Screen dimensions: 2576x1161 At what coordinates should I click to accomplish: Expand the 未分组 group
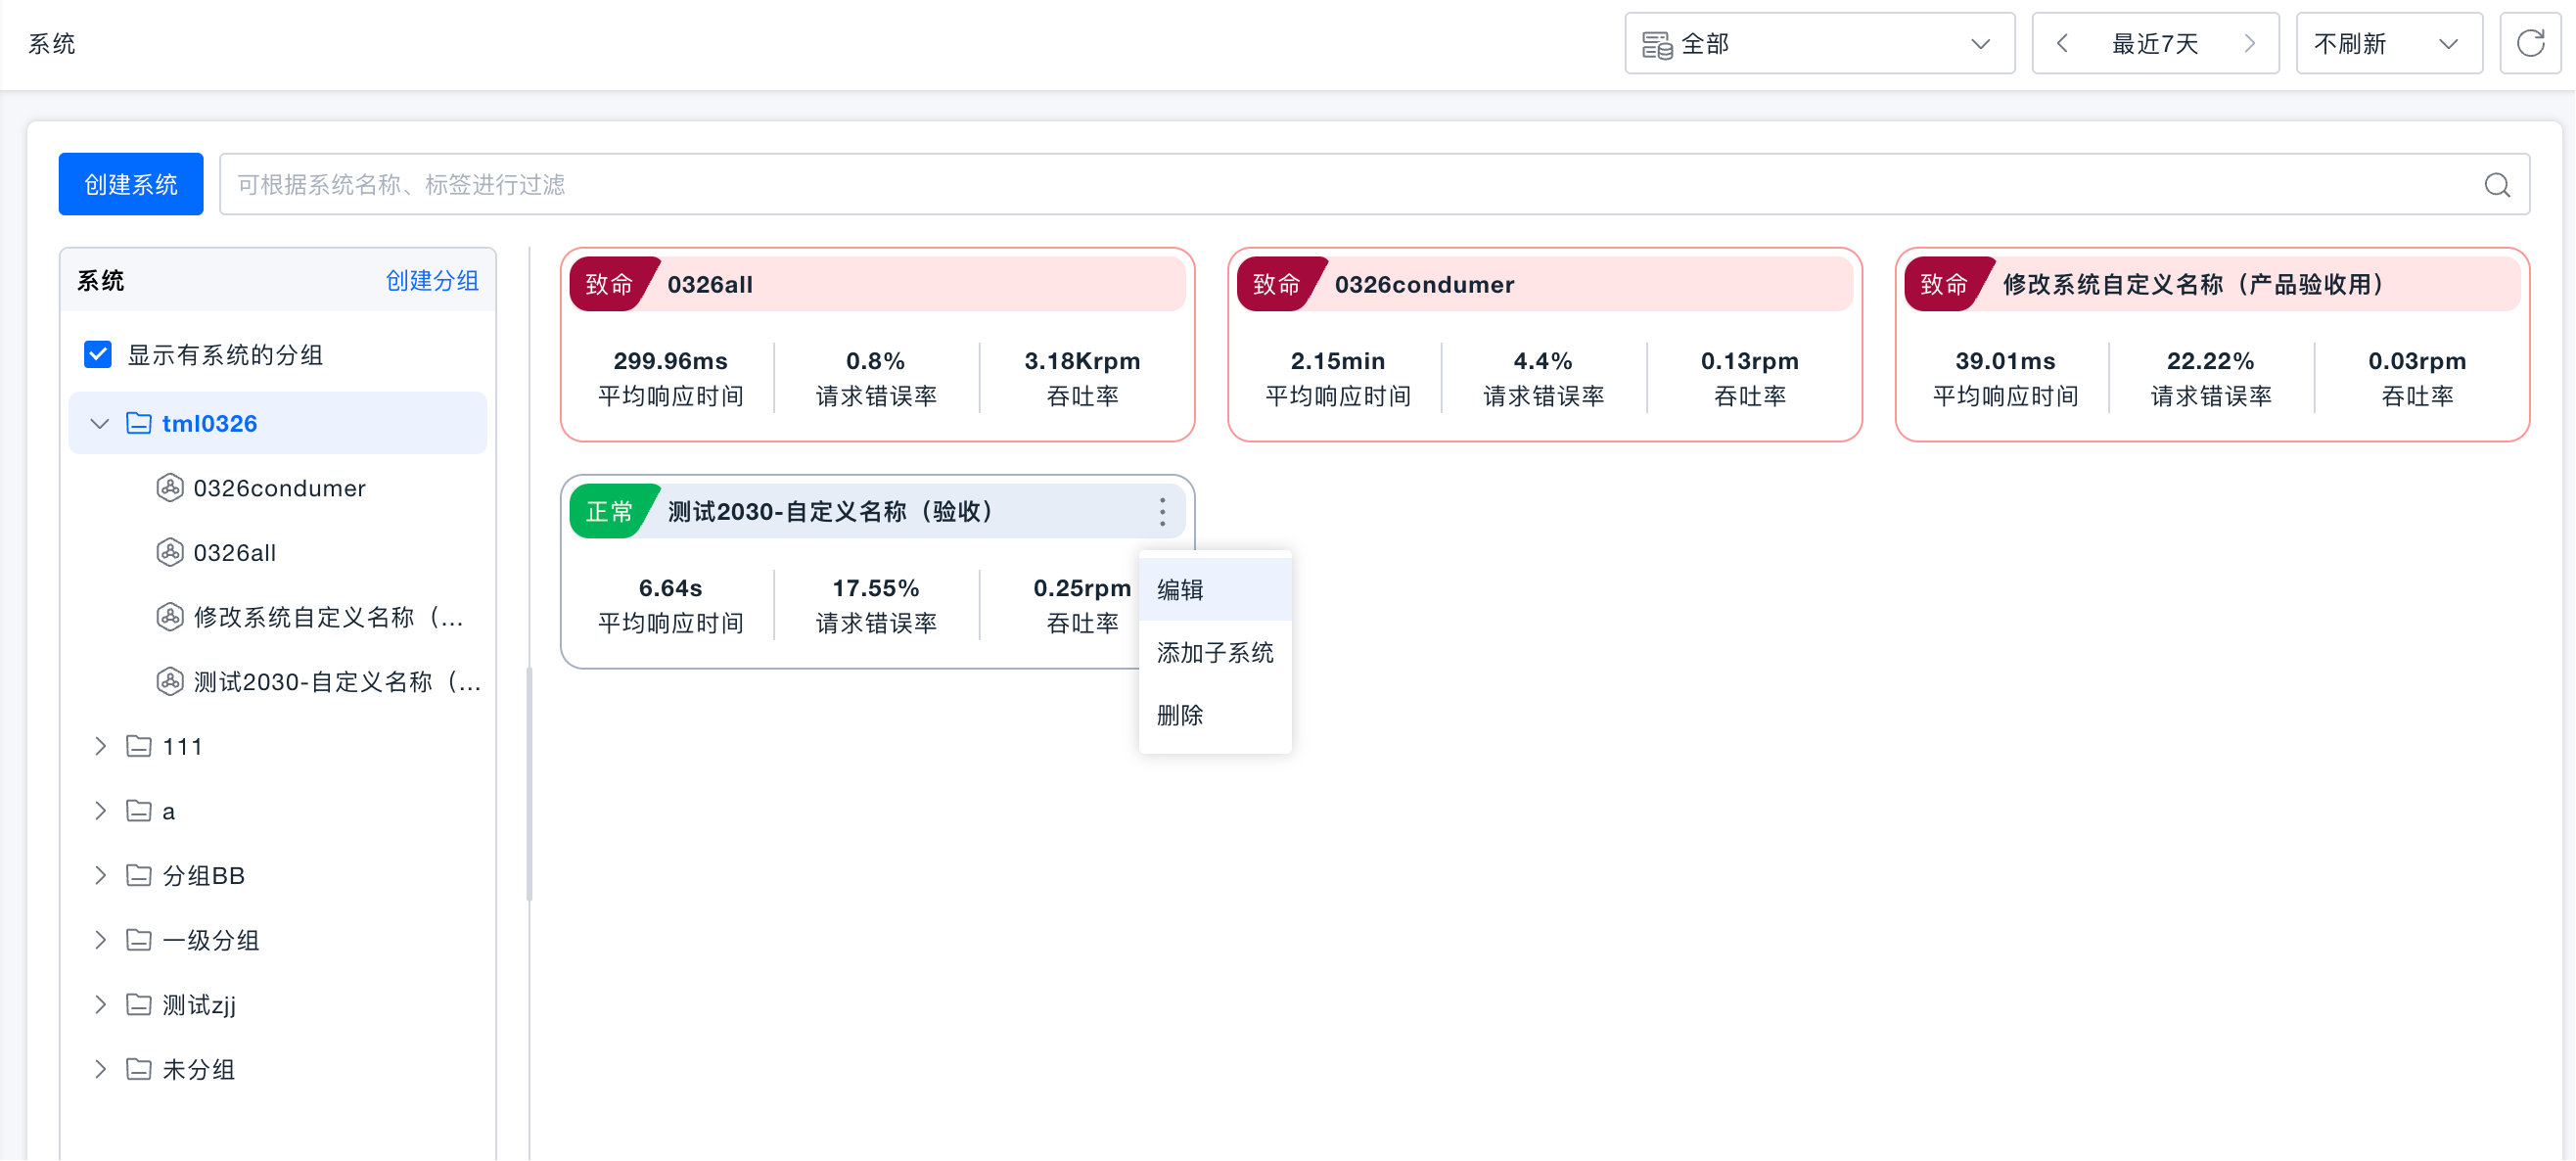pos(100,1069)
